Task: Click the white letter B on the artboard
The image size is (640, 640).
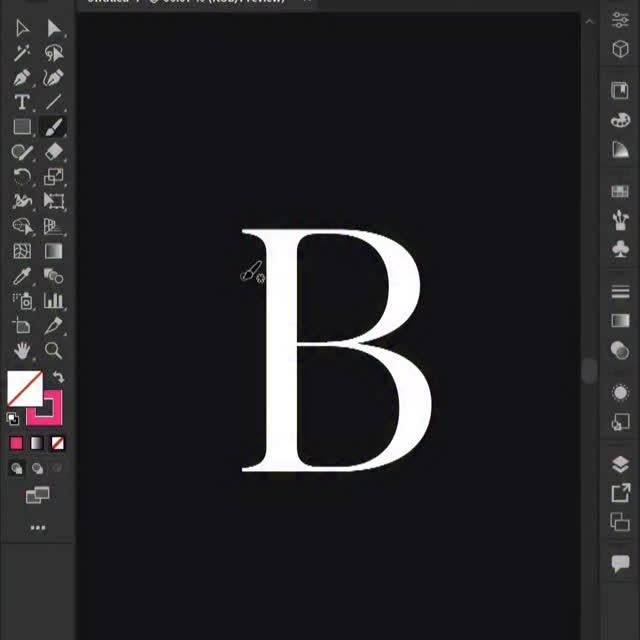Action: pyautogui.click(x=284, y=350)
